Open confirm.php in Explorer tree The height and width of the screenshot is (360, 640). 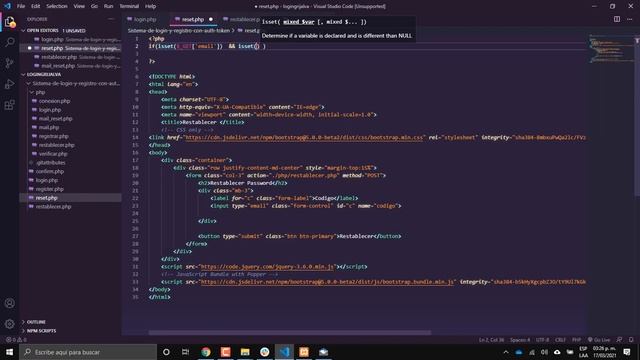pyautogui.click(x=49, y=171)
